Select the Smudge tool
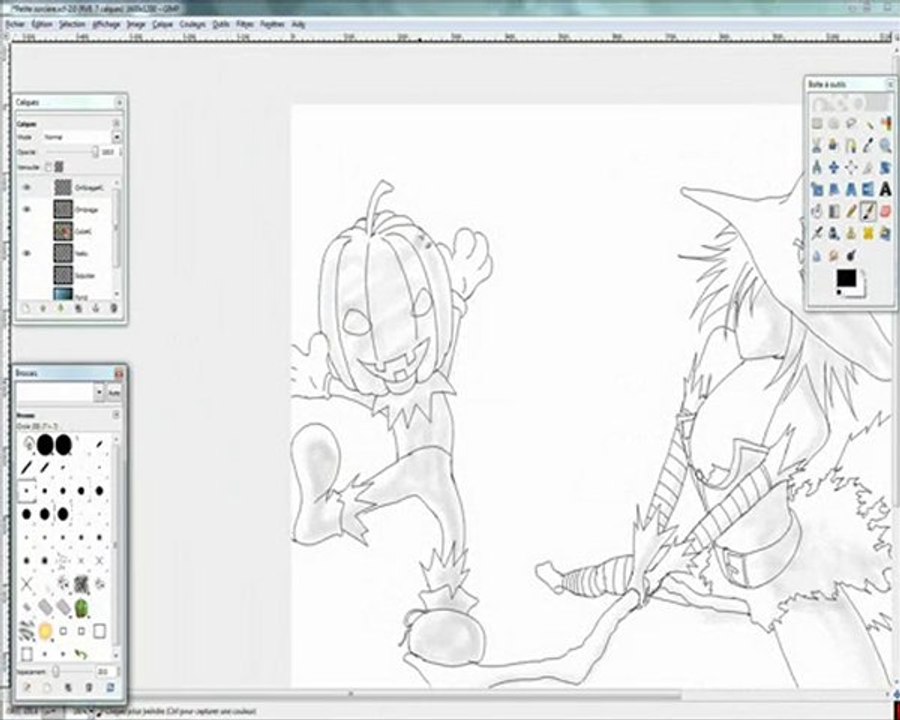This screenshot has width=900, height=720. point(834,255)
